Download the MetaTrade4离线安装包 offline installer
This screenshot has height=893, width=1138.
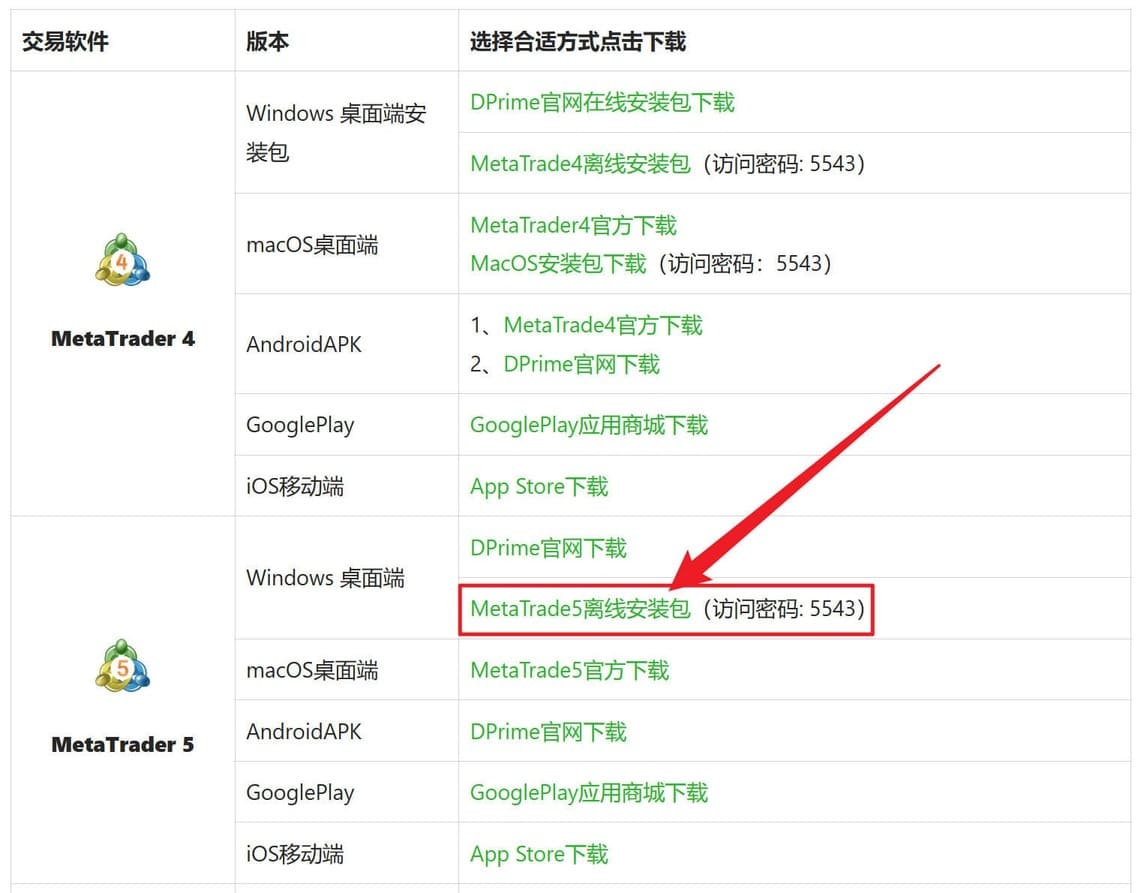point(580,163)
